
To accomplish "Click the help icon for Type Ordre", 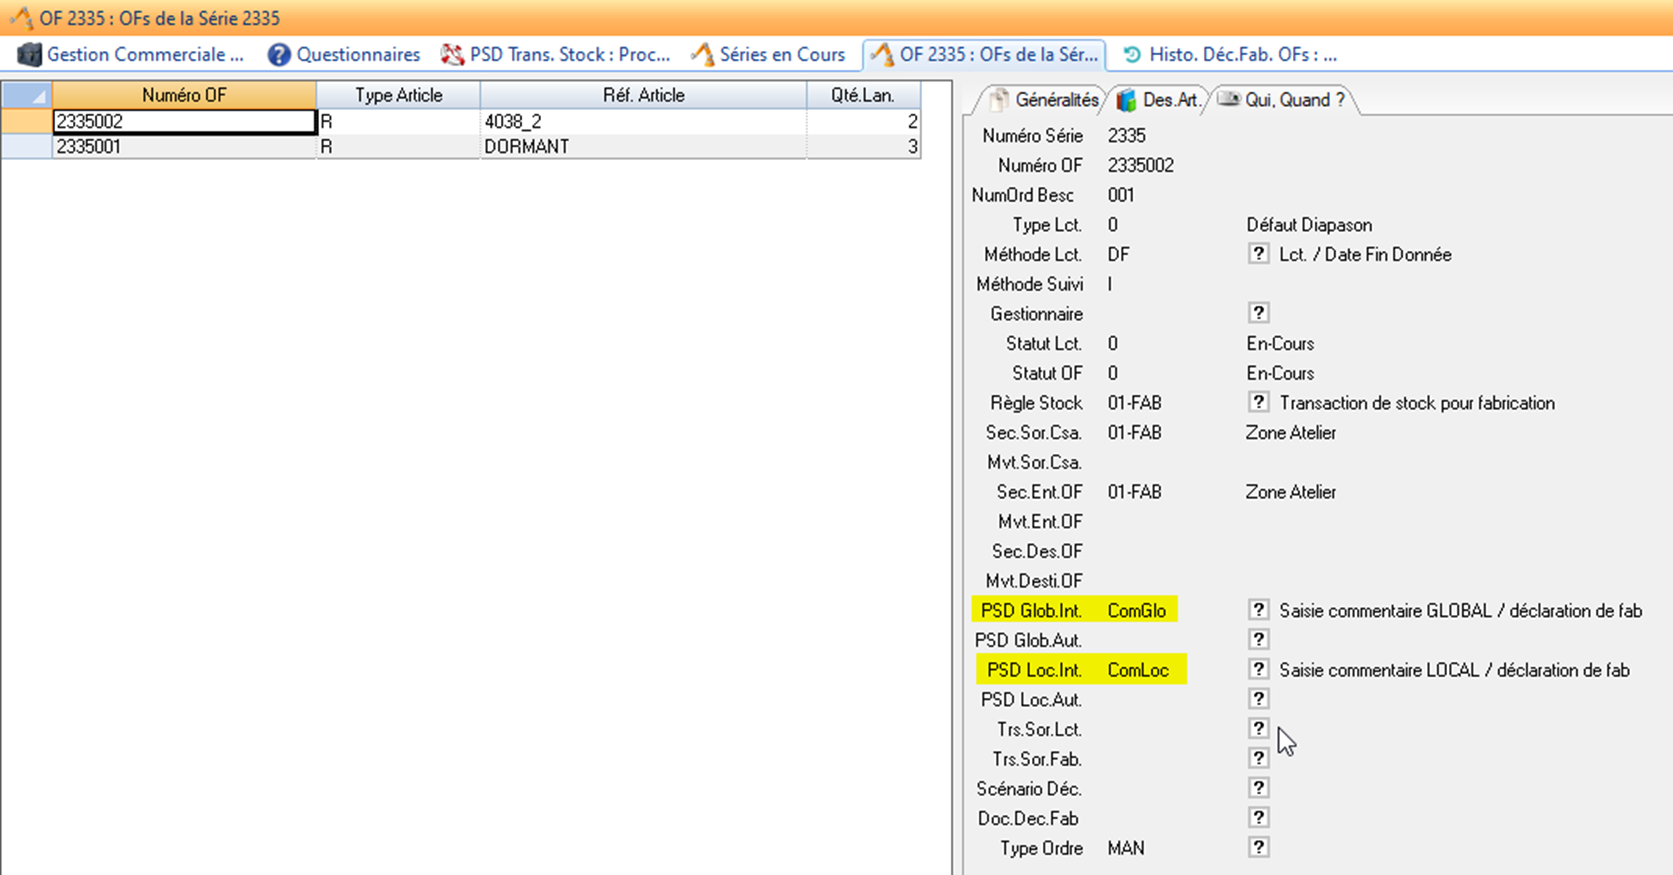I will (x=1258, y=847).
